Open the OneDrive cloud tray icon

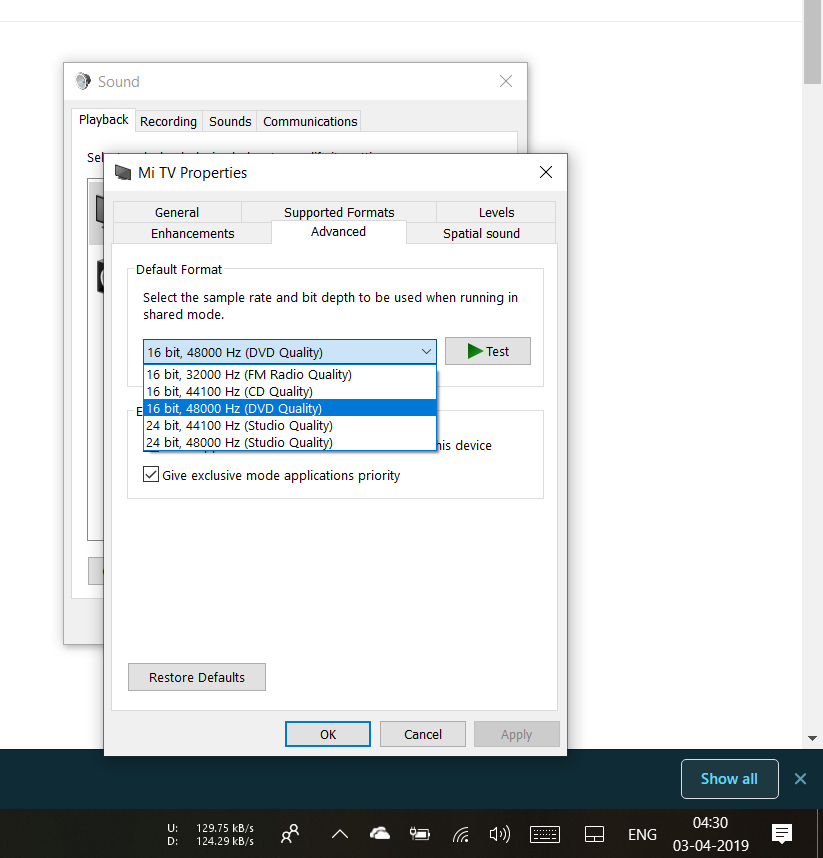[380, 833]
